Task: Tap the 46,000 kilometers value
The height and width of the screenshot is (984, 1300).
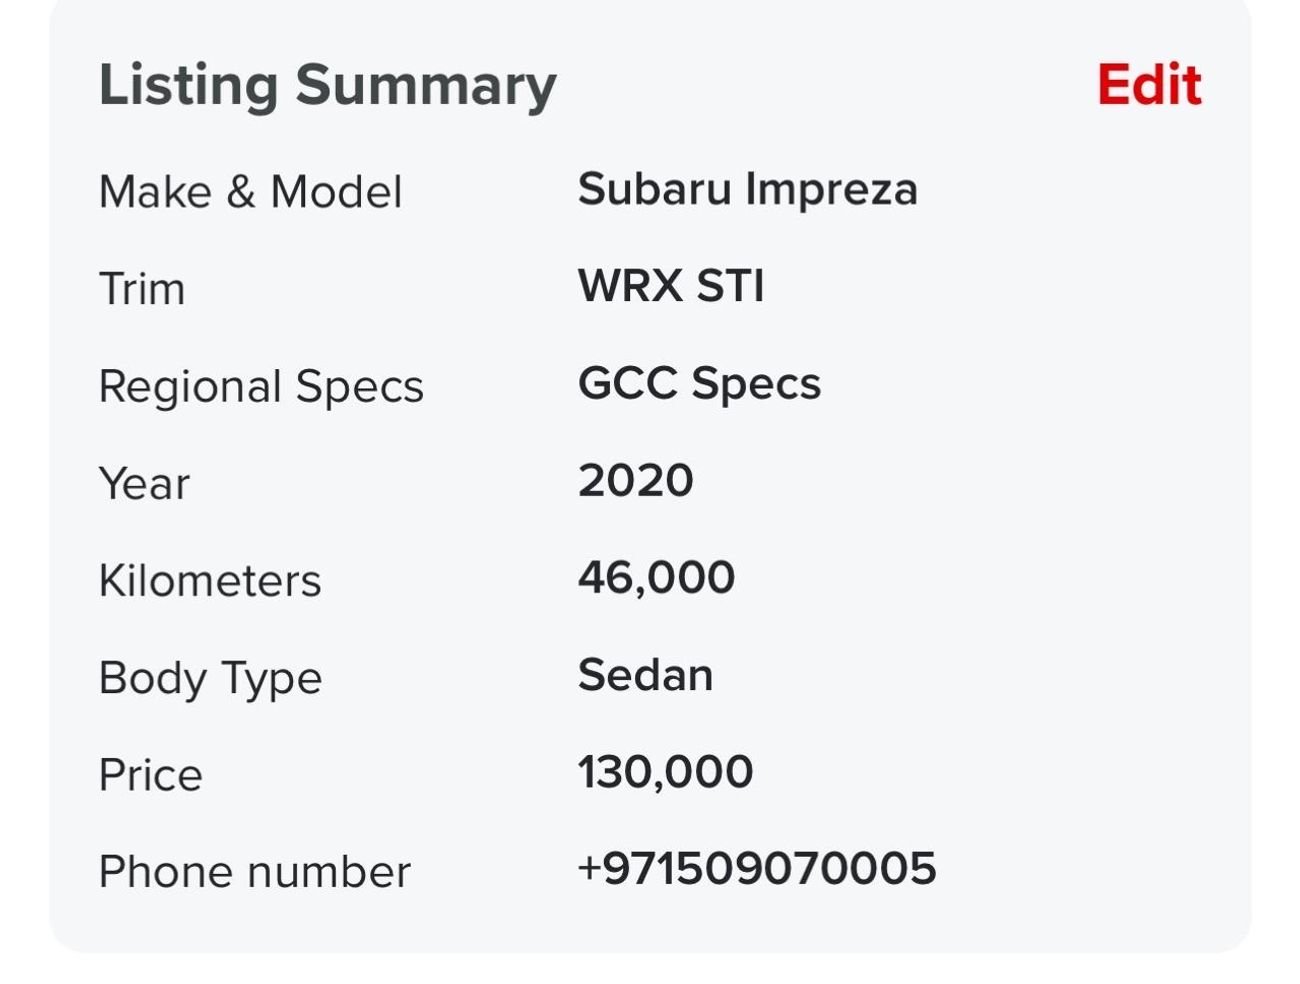Action: 656,578
